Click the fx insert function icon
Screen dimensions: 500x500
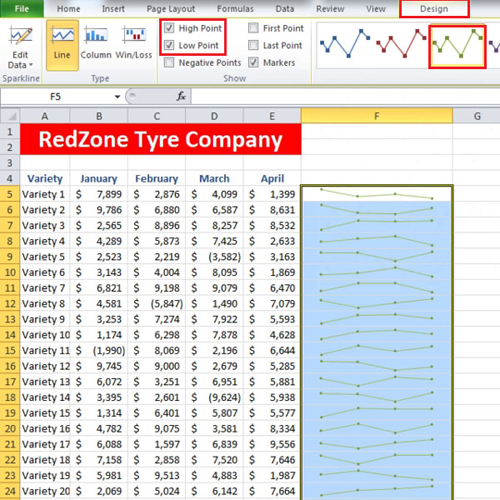tap(181, 97)
